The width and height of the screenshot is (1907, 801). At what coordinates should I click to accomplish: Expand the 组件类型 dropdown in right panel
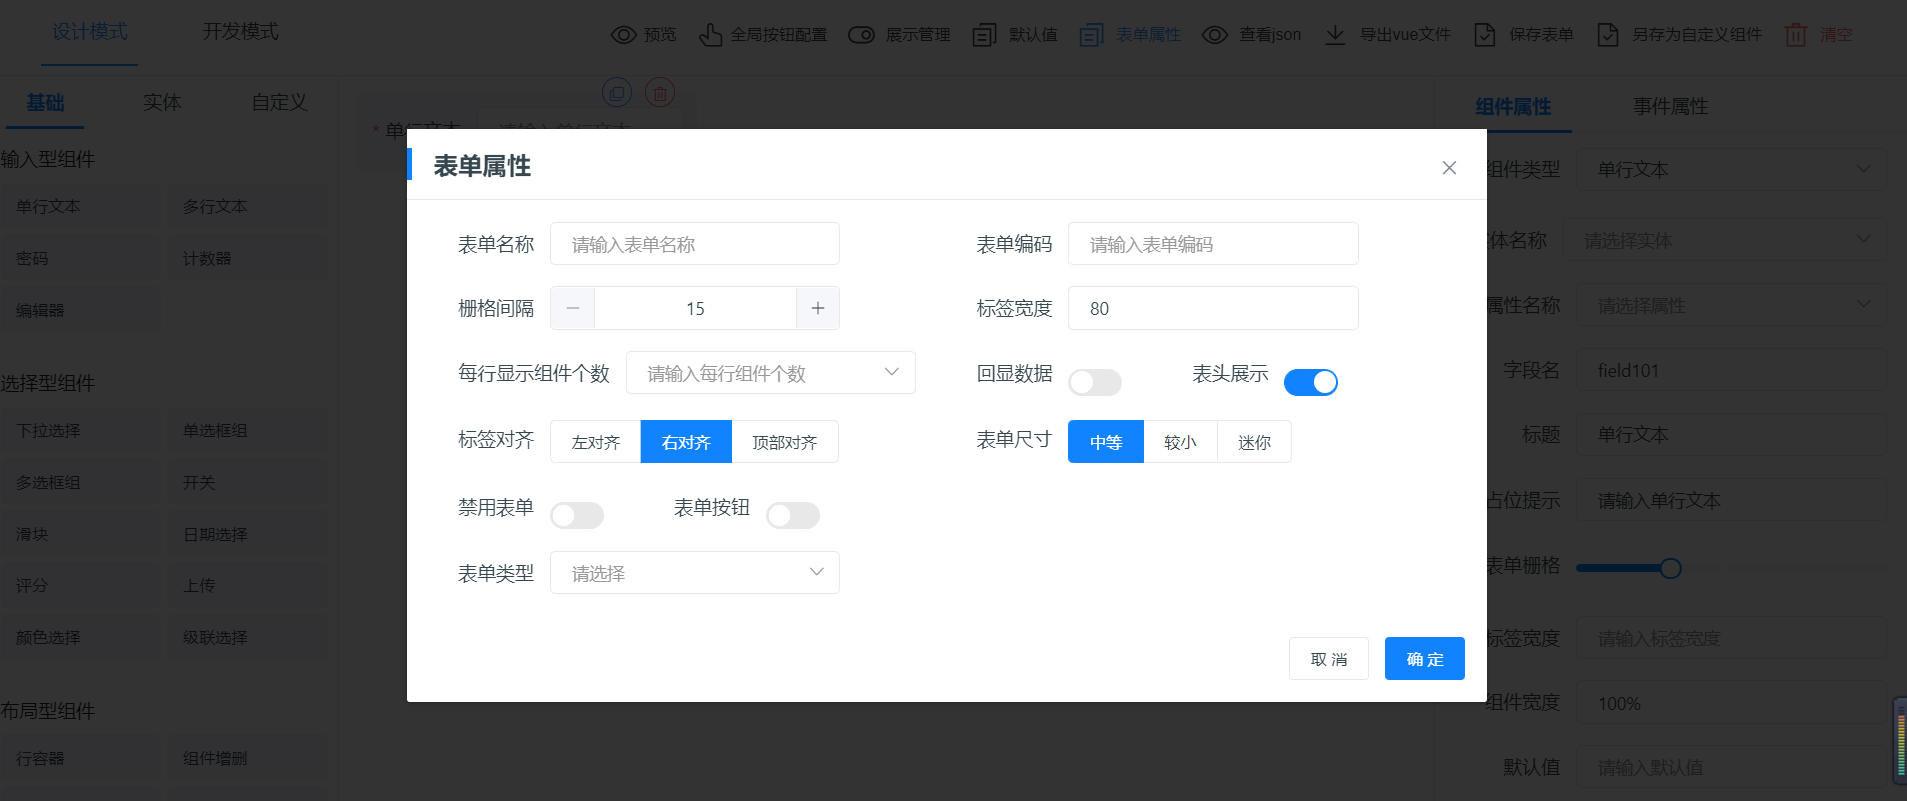[1732, 169]
